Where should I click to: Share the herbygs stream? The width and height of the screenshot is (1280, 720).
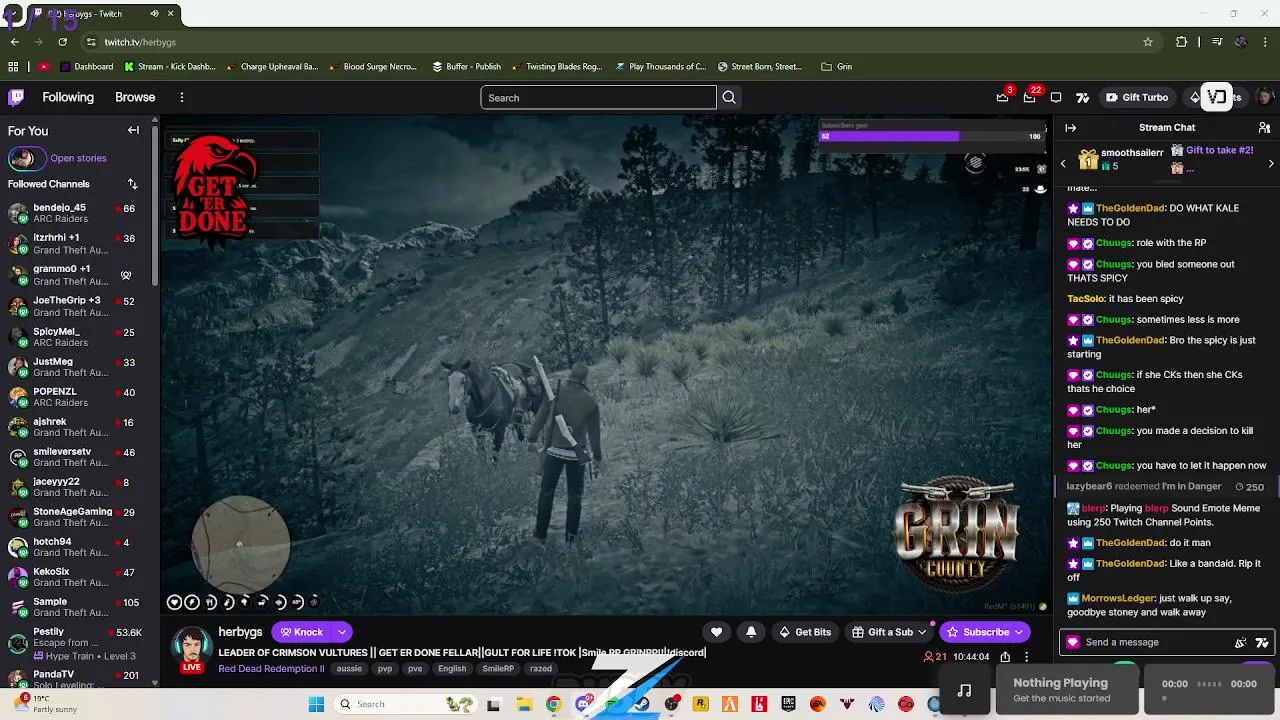tap(1005, 657)
